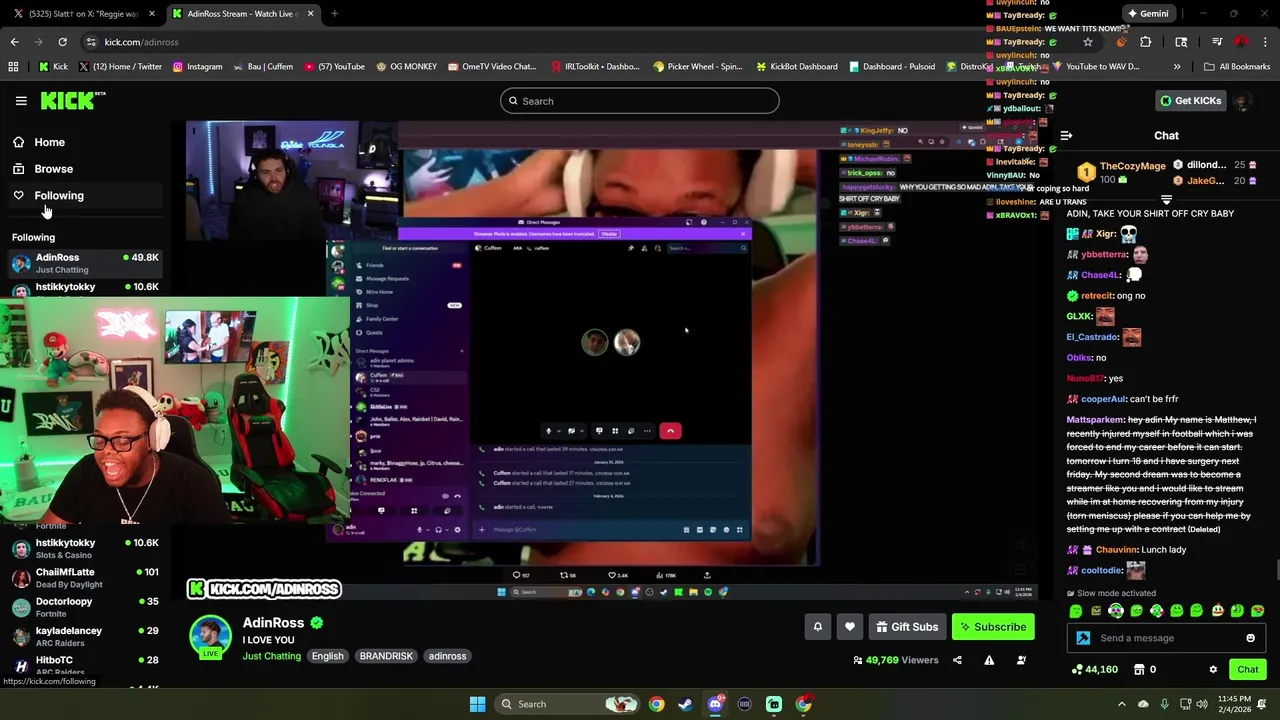
Task: Open All Bookmarks folder
Action: (1237, 67)
